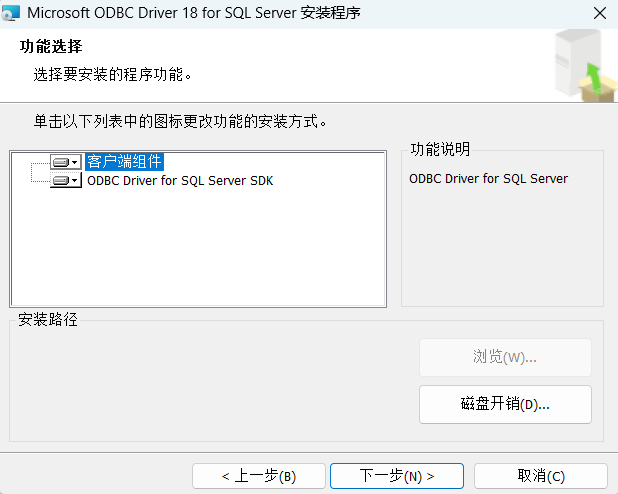Cancel setup with 取消(C) button
The height and width of the screenshot is (494, 618).
tap(541, 476)
